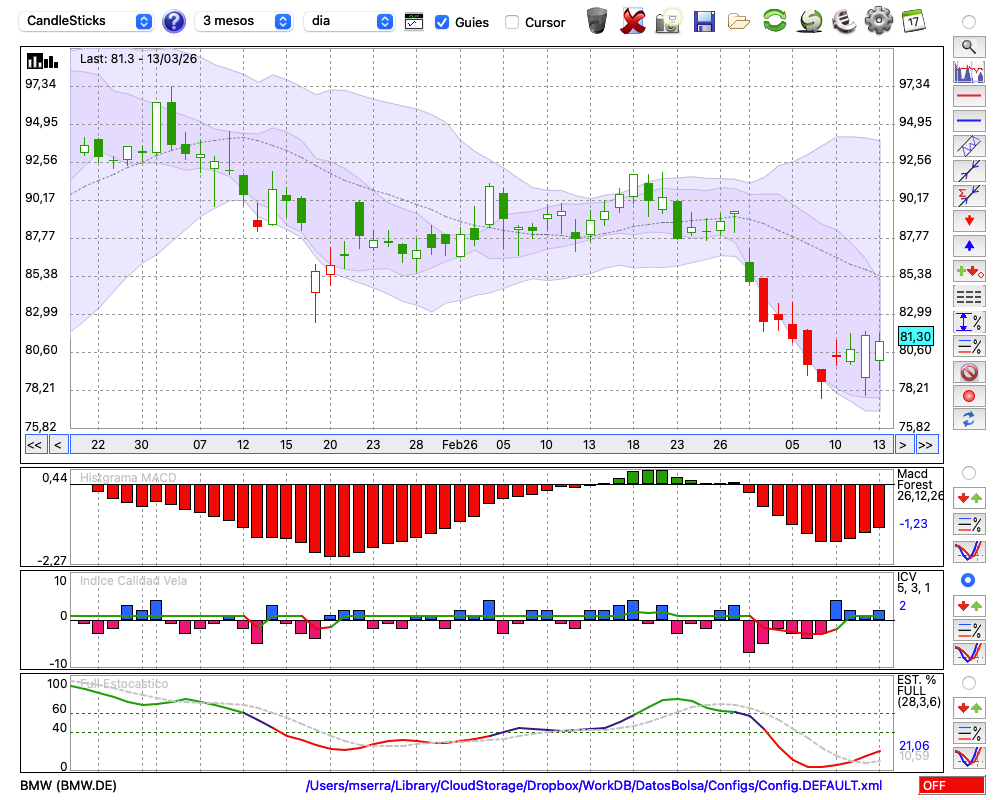Click the chart window layout icon
The height and width of the screenshot is (800, 1000).
[414, 22]
